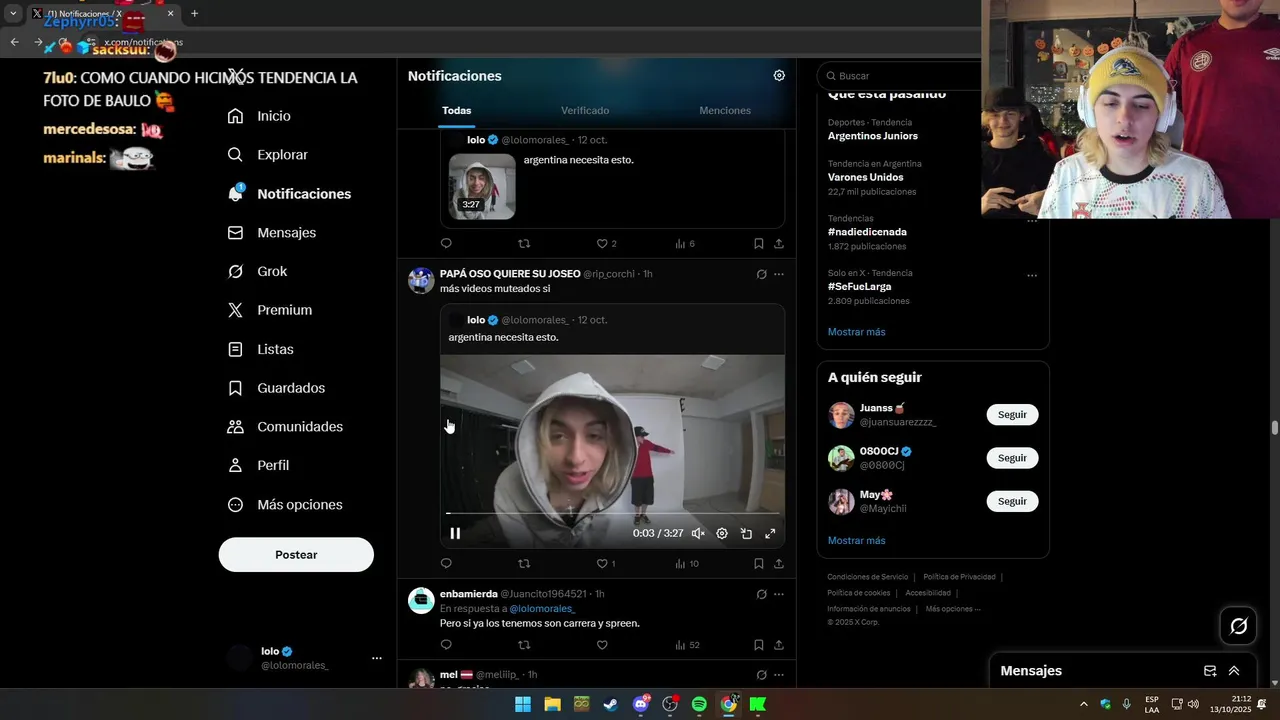Screen dimensions: 1280x720
Task: View analytics of post with 10 views
Action: click(686, 563)
